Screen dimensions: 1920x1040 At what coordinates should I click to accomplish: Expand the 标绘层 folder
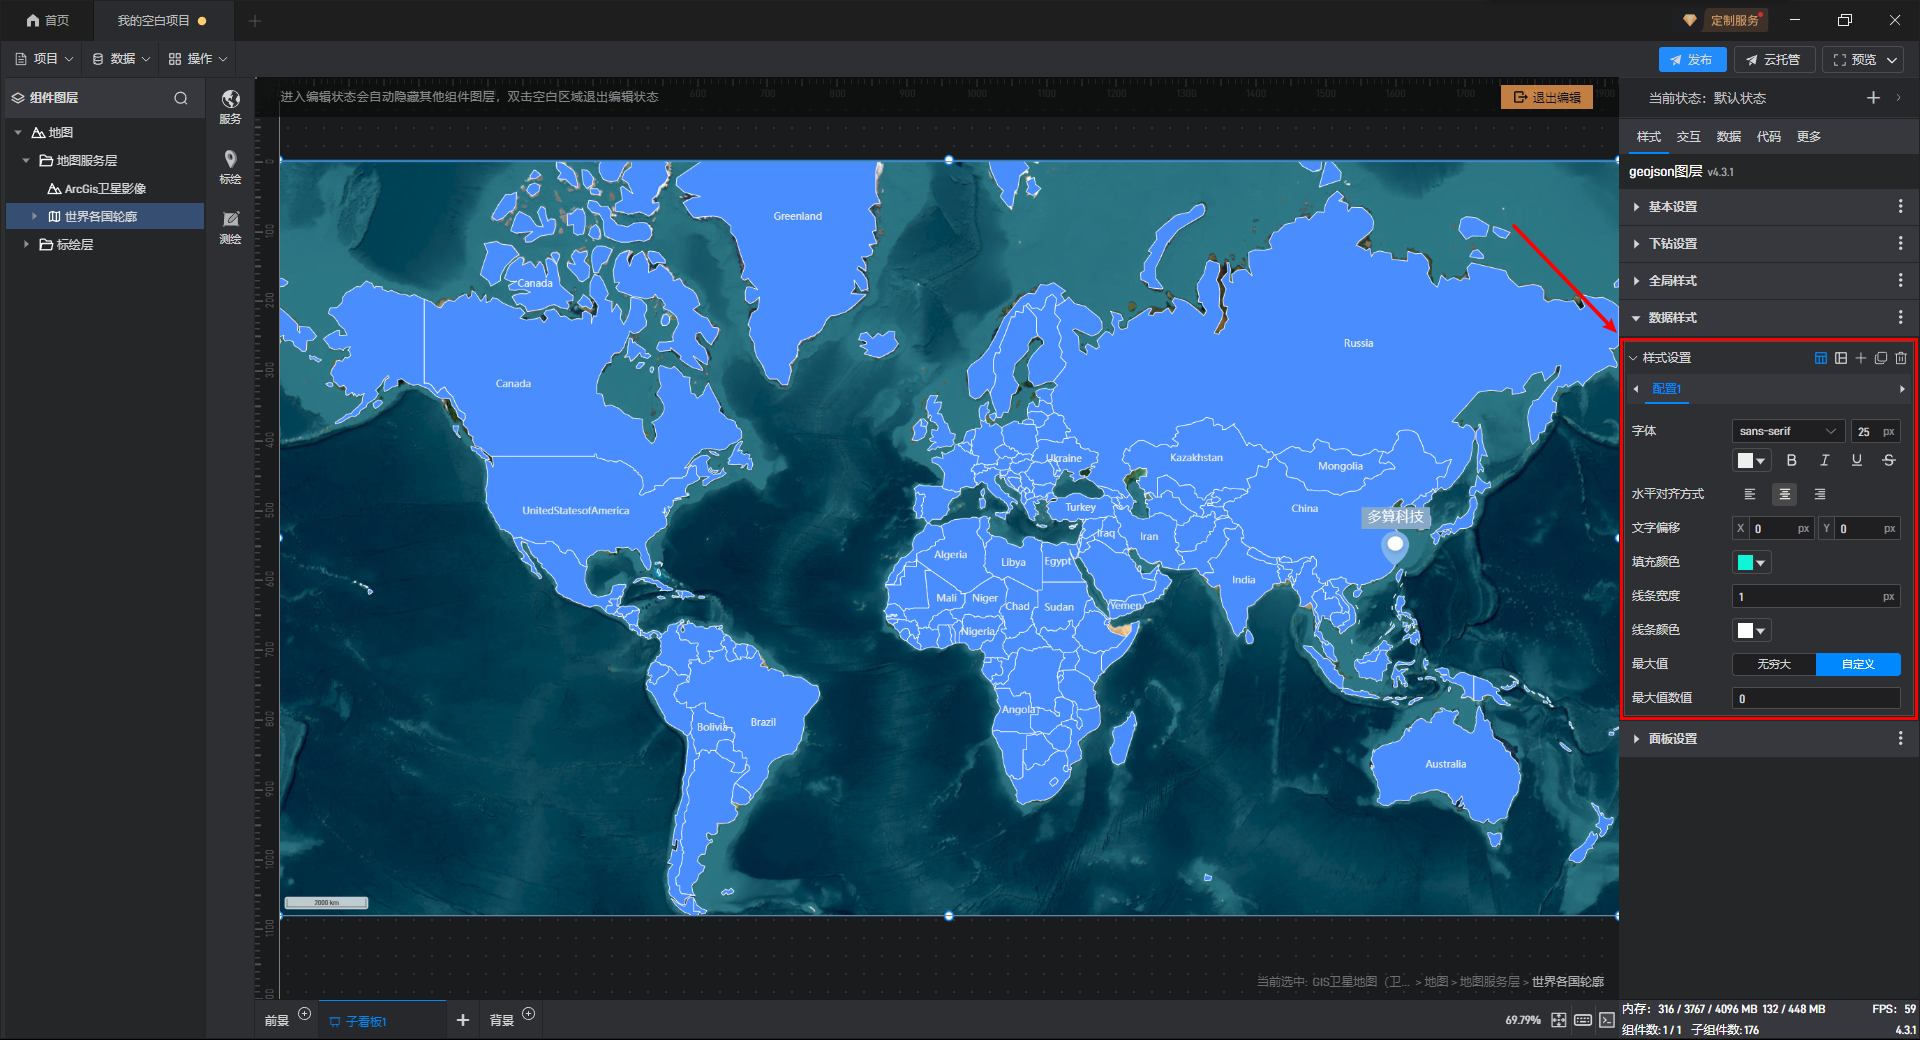click(x=26, y=244)
